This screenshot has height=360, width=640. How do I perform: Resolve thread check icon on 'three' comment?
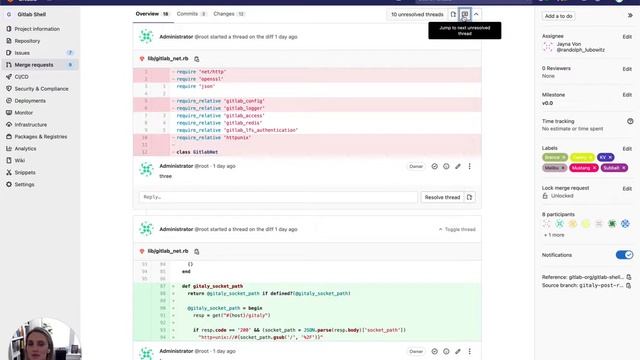point(435,166)
